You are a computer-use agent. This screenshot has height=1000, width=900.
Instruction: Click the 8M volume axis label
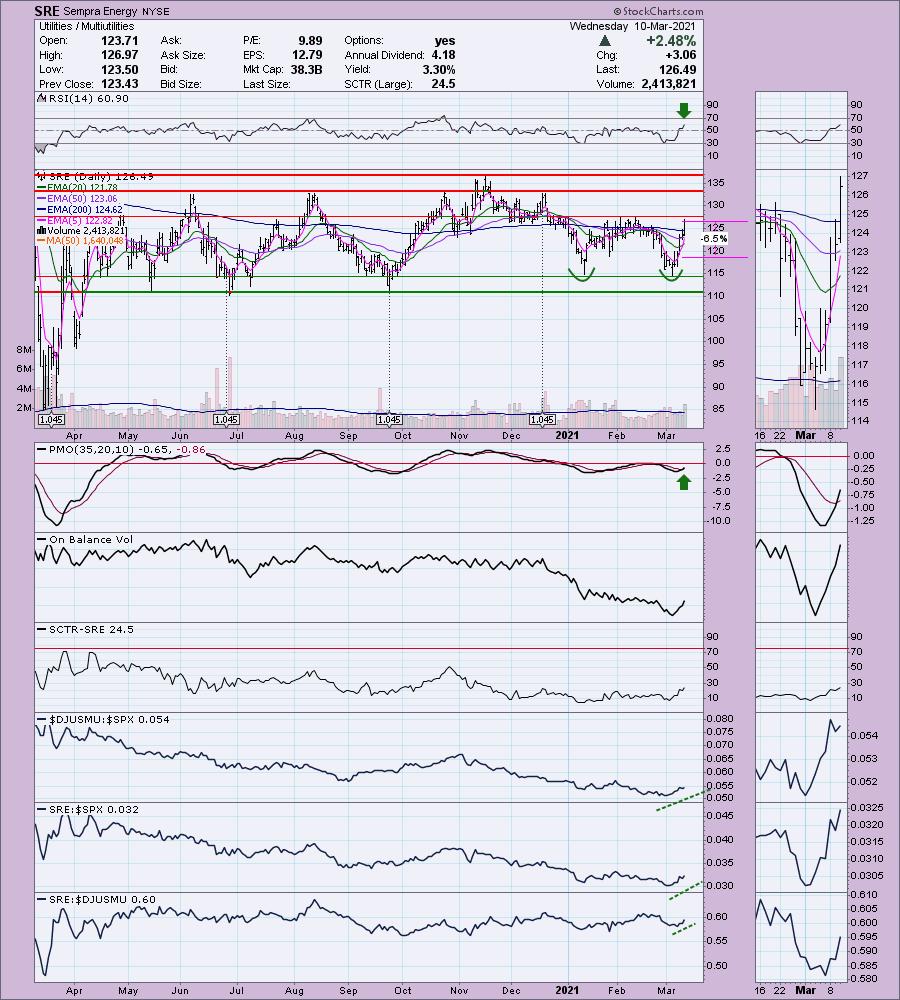click(24, 349)
